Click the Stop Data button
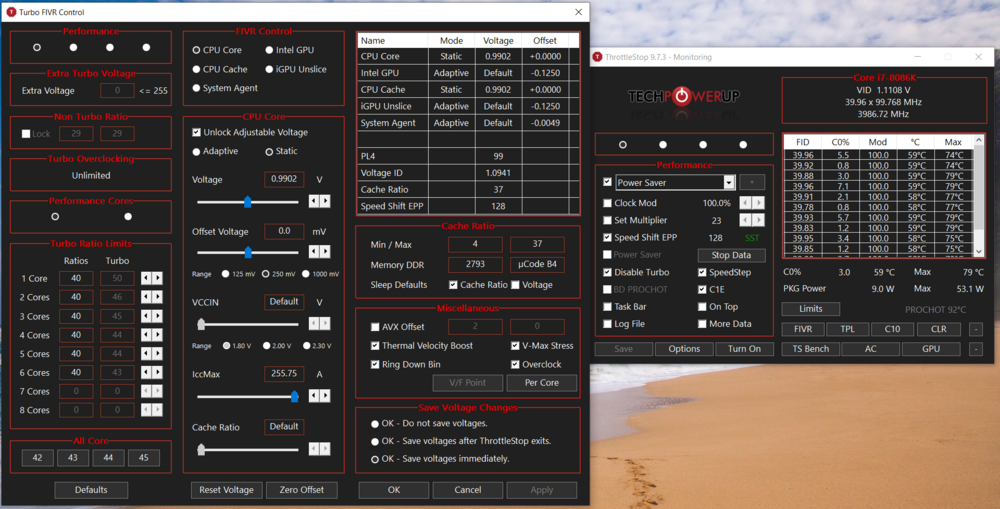Viewport: 1000px width, 509px height. point(732,255)
